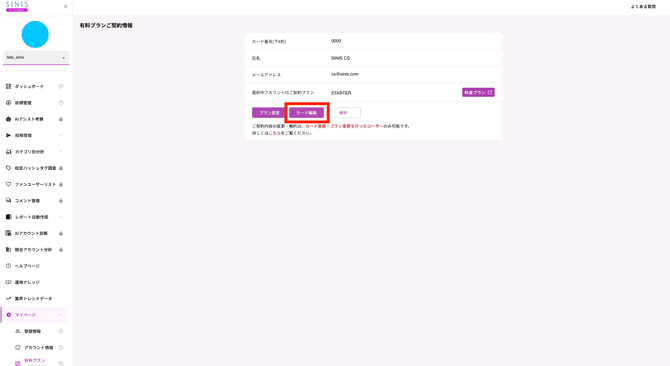Click the lock icon beside 競合アカウント分析
This screenshot has height=366, width=670.
pyautogui.click(x=61, y=249)
